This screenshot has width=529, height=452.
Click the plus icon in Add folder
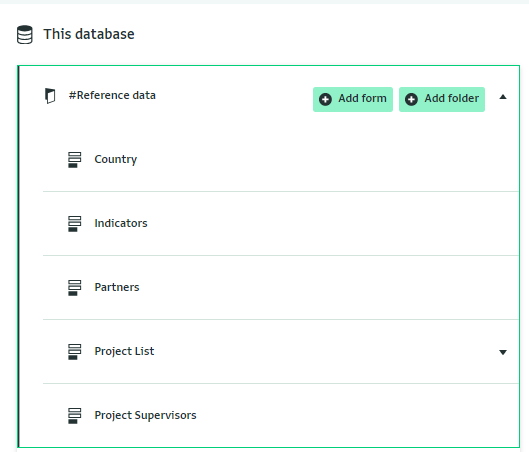point(411,100)
